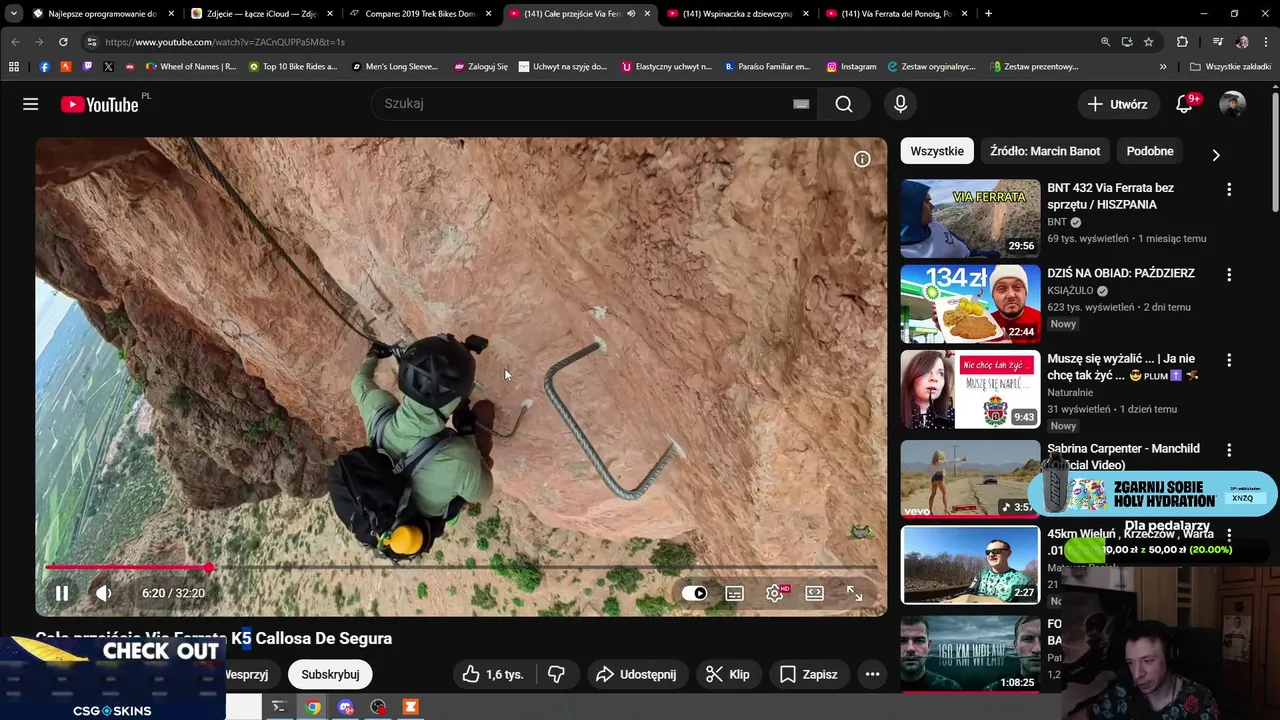Enter full screen mode
This screenshot has width=1280, height=720.
[855, 593]
